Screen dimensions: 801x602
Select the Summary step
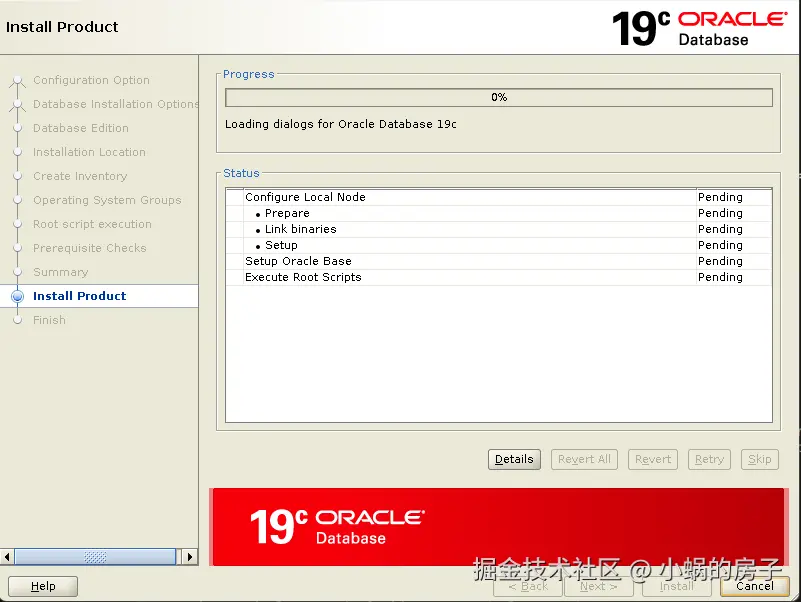point(60,272)
